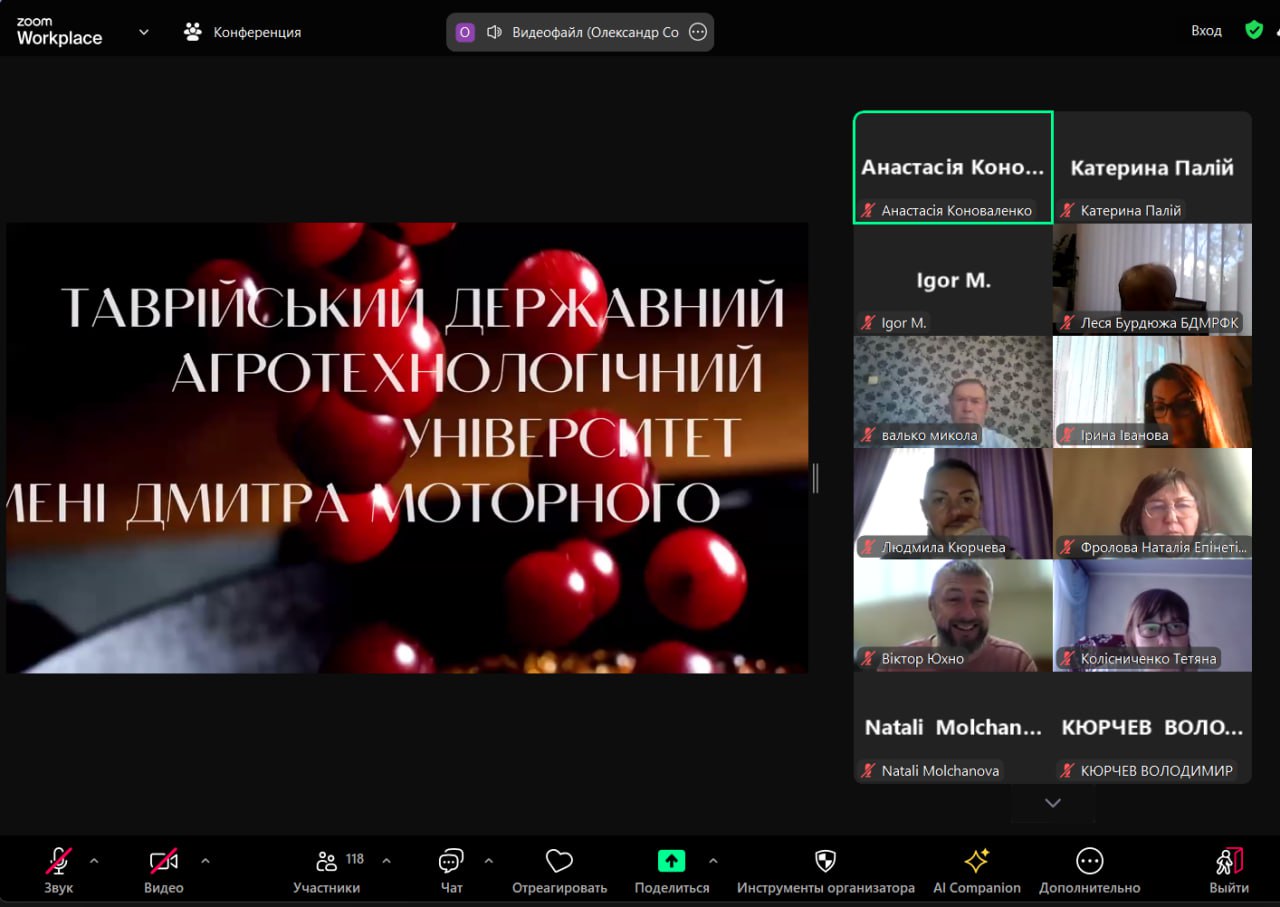Screen dimensions: 1280x907
Task: Select Віктор Юхно video tile
Action: [953, 615]
